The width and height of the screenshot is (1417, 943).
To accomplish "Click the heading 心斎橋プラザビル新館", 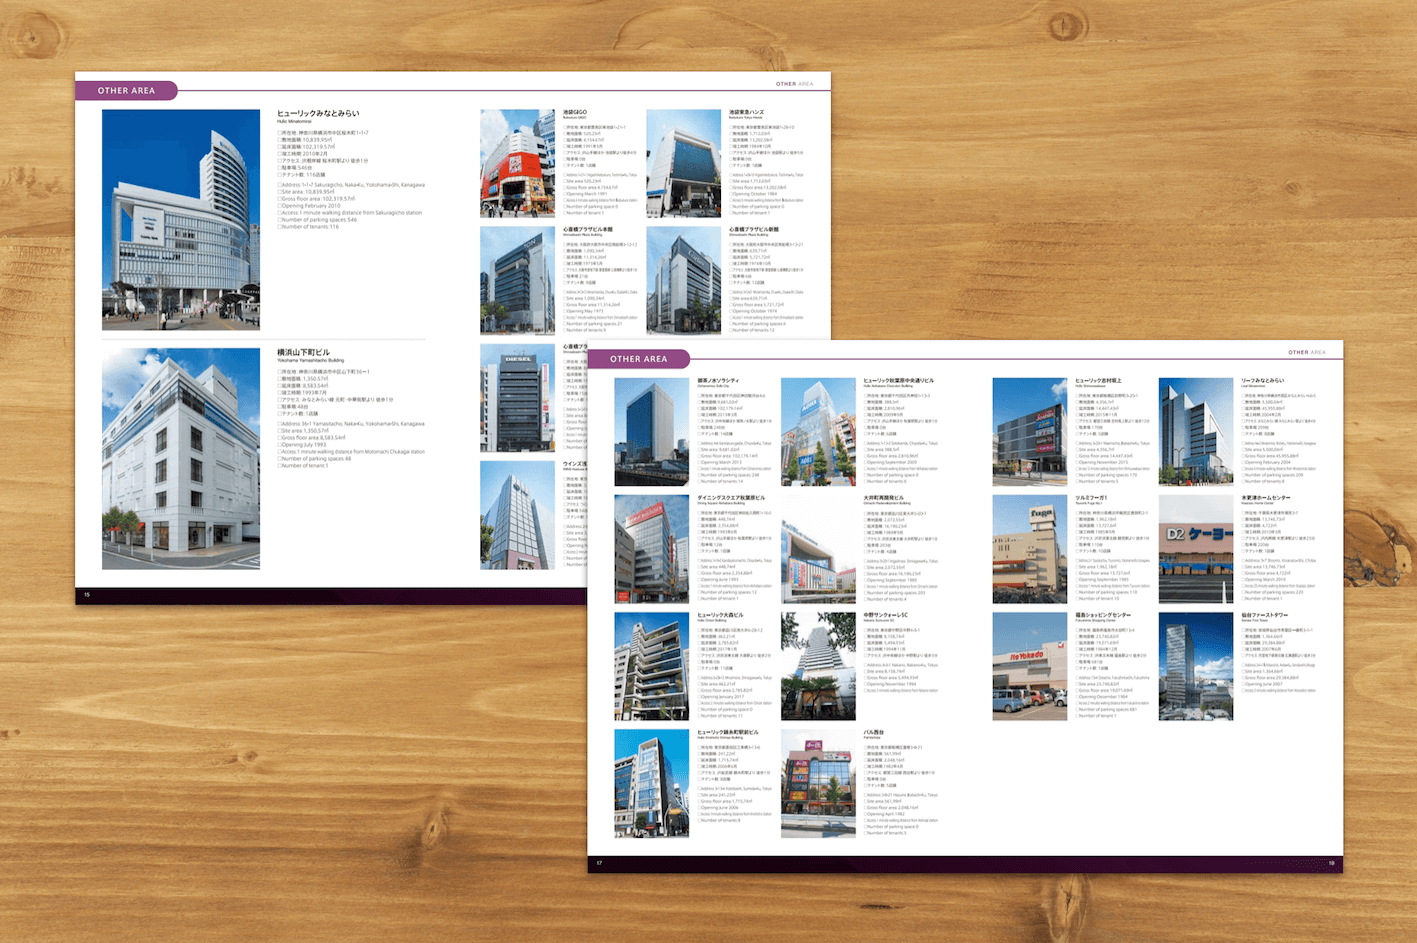I will 754,229.
